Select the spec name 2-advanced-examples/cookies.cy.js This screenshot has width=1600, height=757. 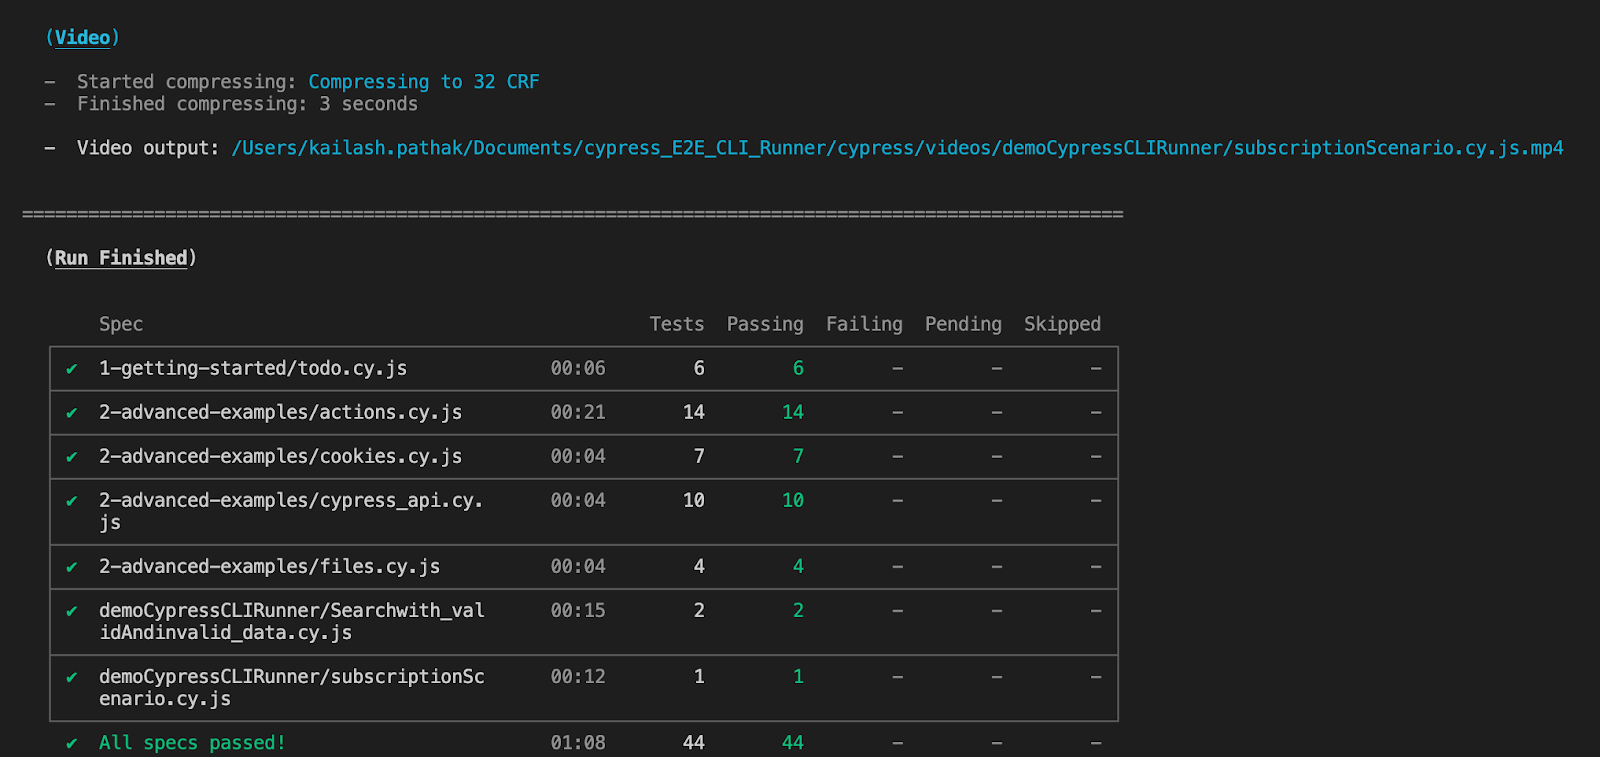pyautogui.click(x=280, y=456)
